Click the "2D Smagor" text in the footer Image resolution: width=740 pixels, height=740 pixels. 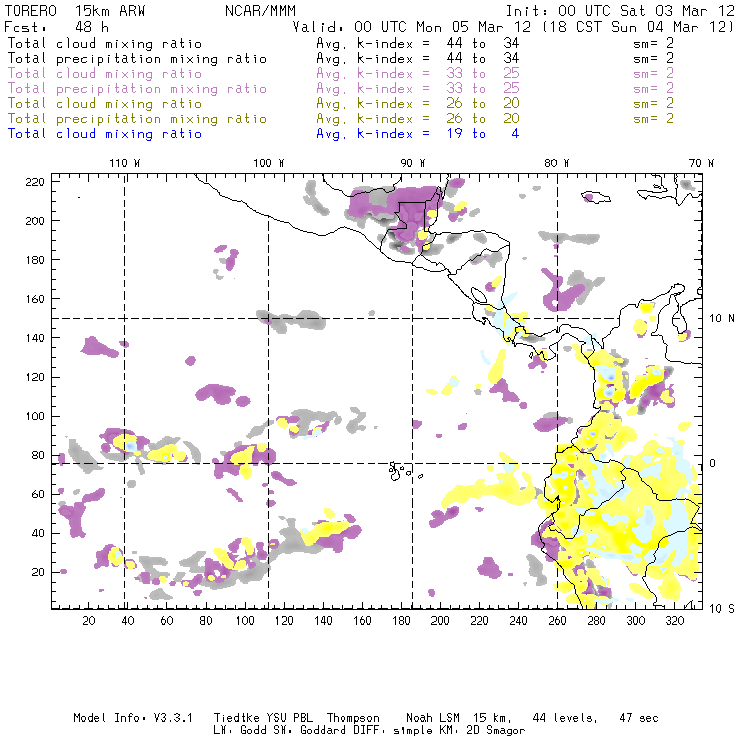coord(496,730)
